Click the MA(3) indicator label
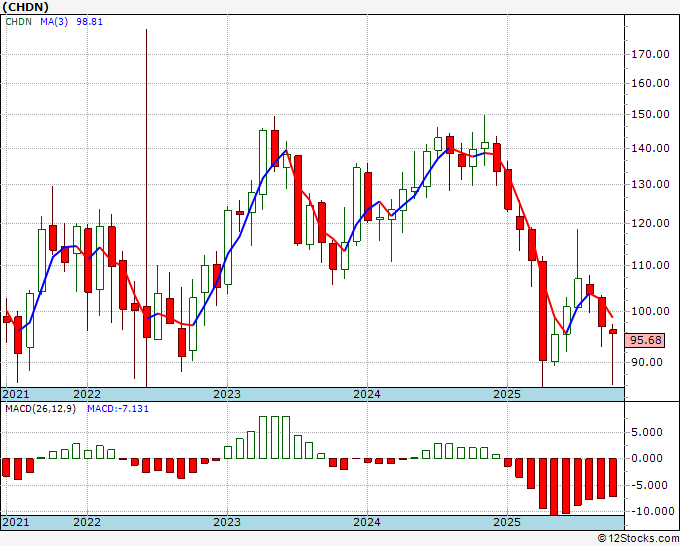The image size is (680, 546). (x=54, y=21)
